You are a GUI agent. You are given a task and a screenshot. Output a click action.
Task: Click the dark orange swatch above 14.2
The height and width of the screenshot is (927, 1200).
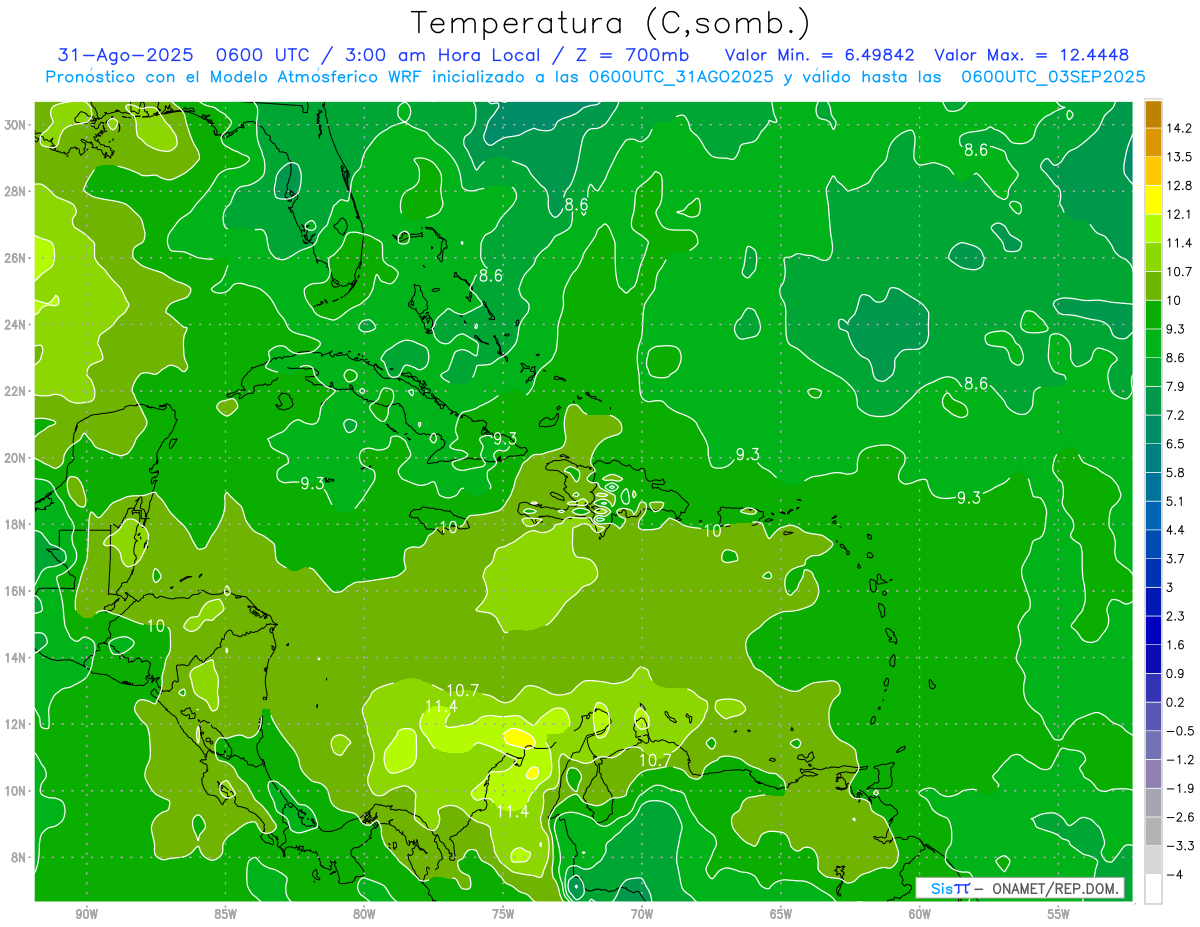coord(1153,114)
